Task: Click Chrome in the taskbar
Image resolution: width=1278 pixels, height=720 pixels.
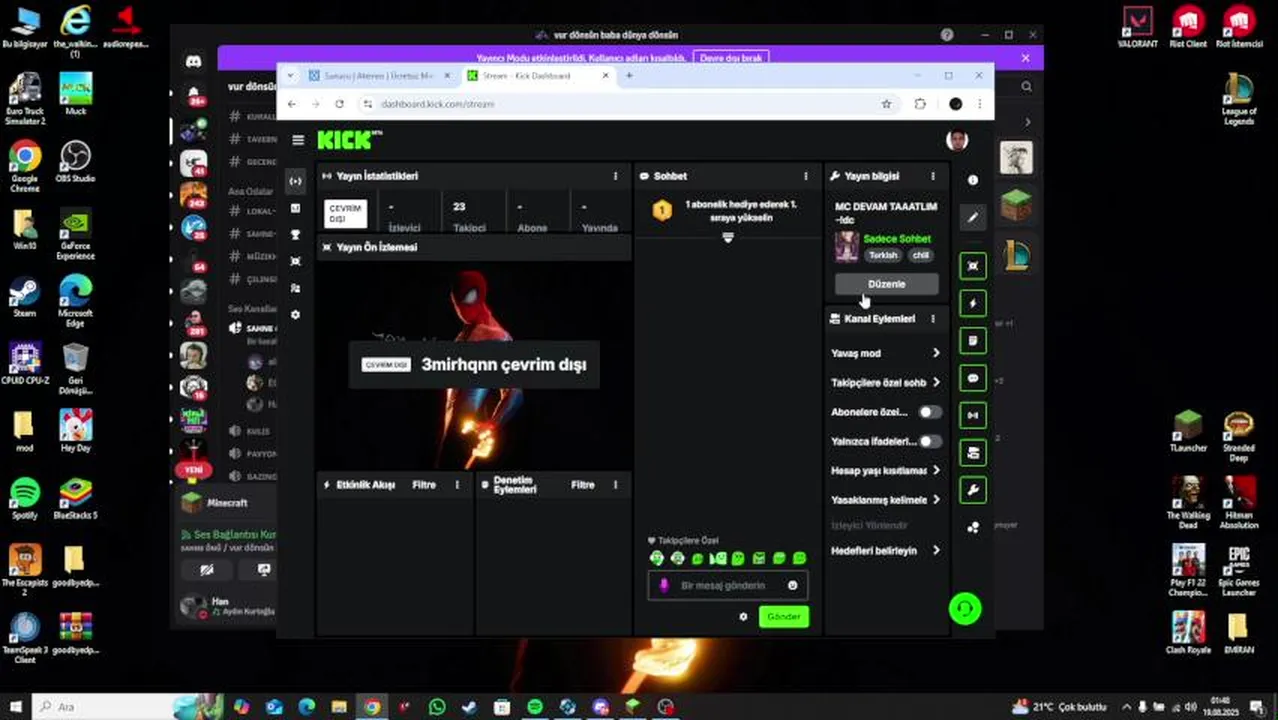Action: (x=372, y=707)
